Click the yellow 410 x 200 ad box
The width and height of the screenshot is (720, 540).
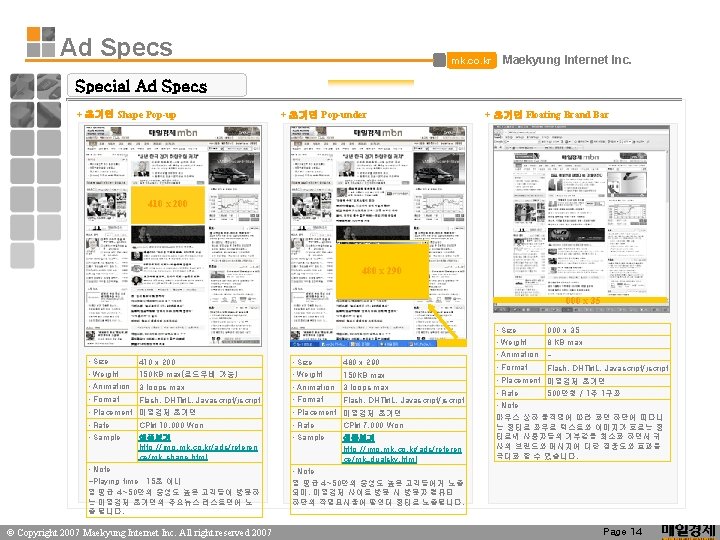168,204
